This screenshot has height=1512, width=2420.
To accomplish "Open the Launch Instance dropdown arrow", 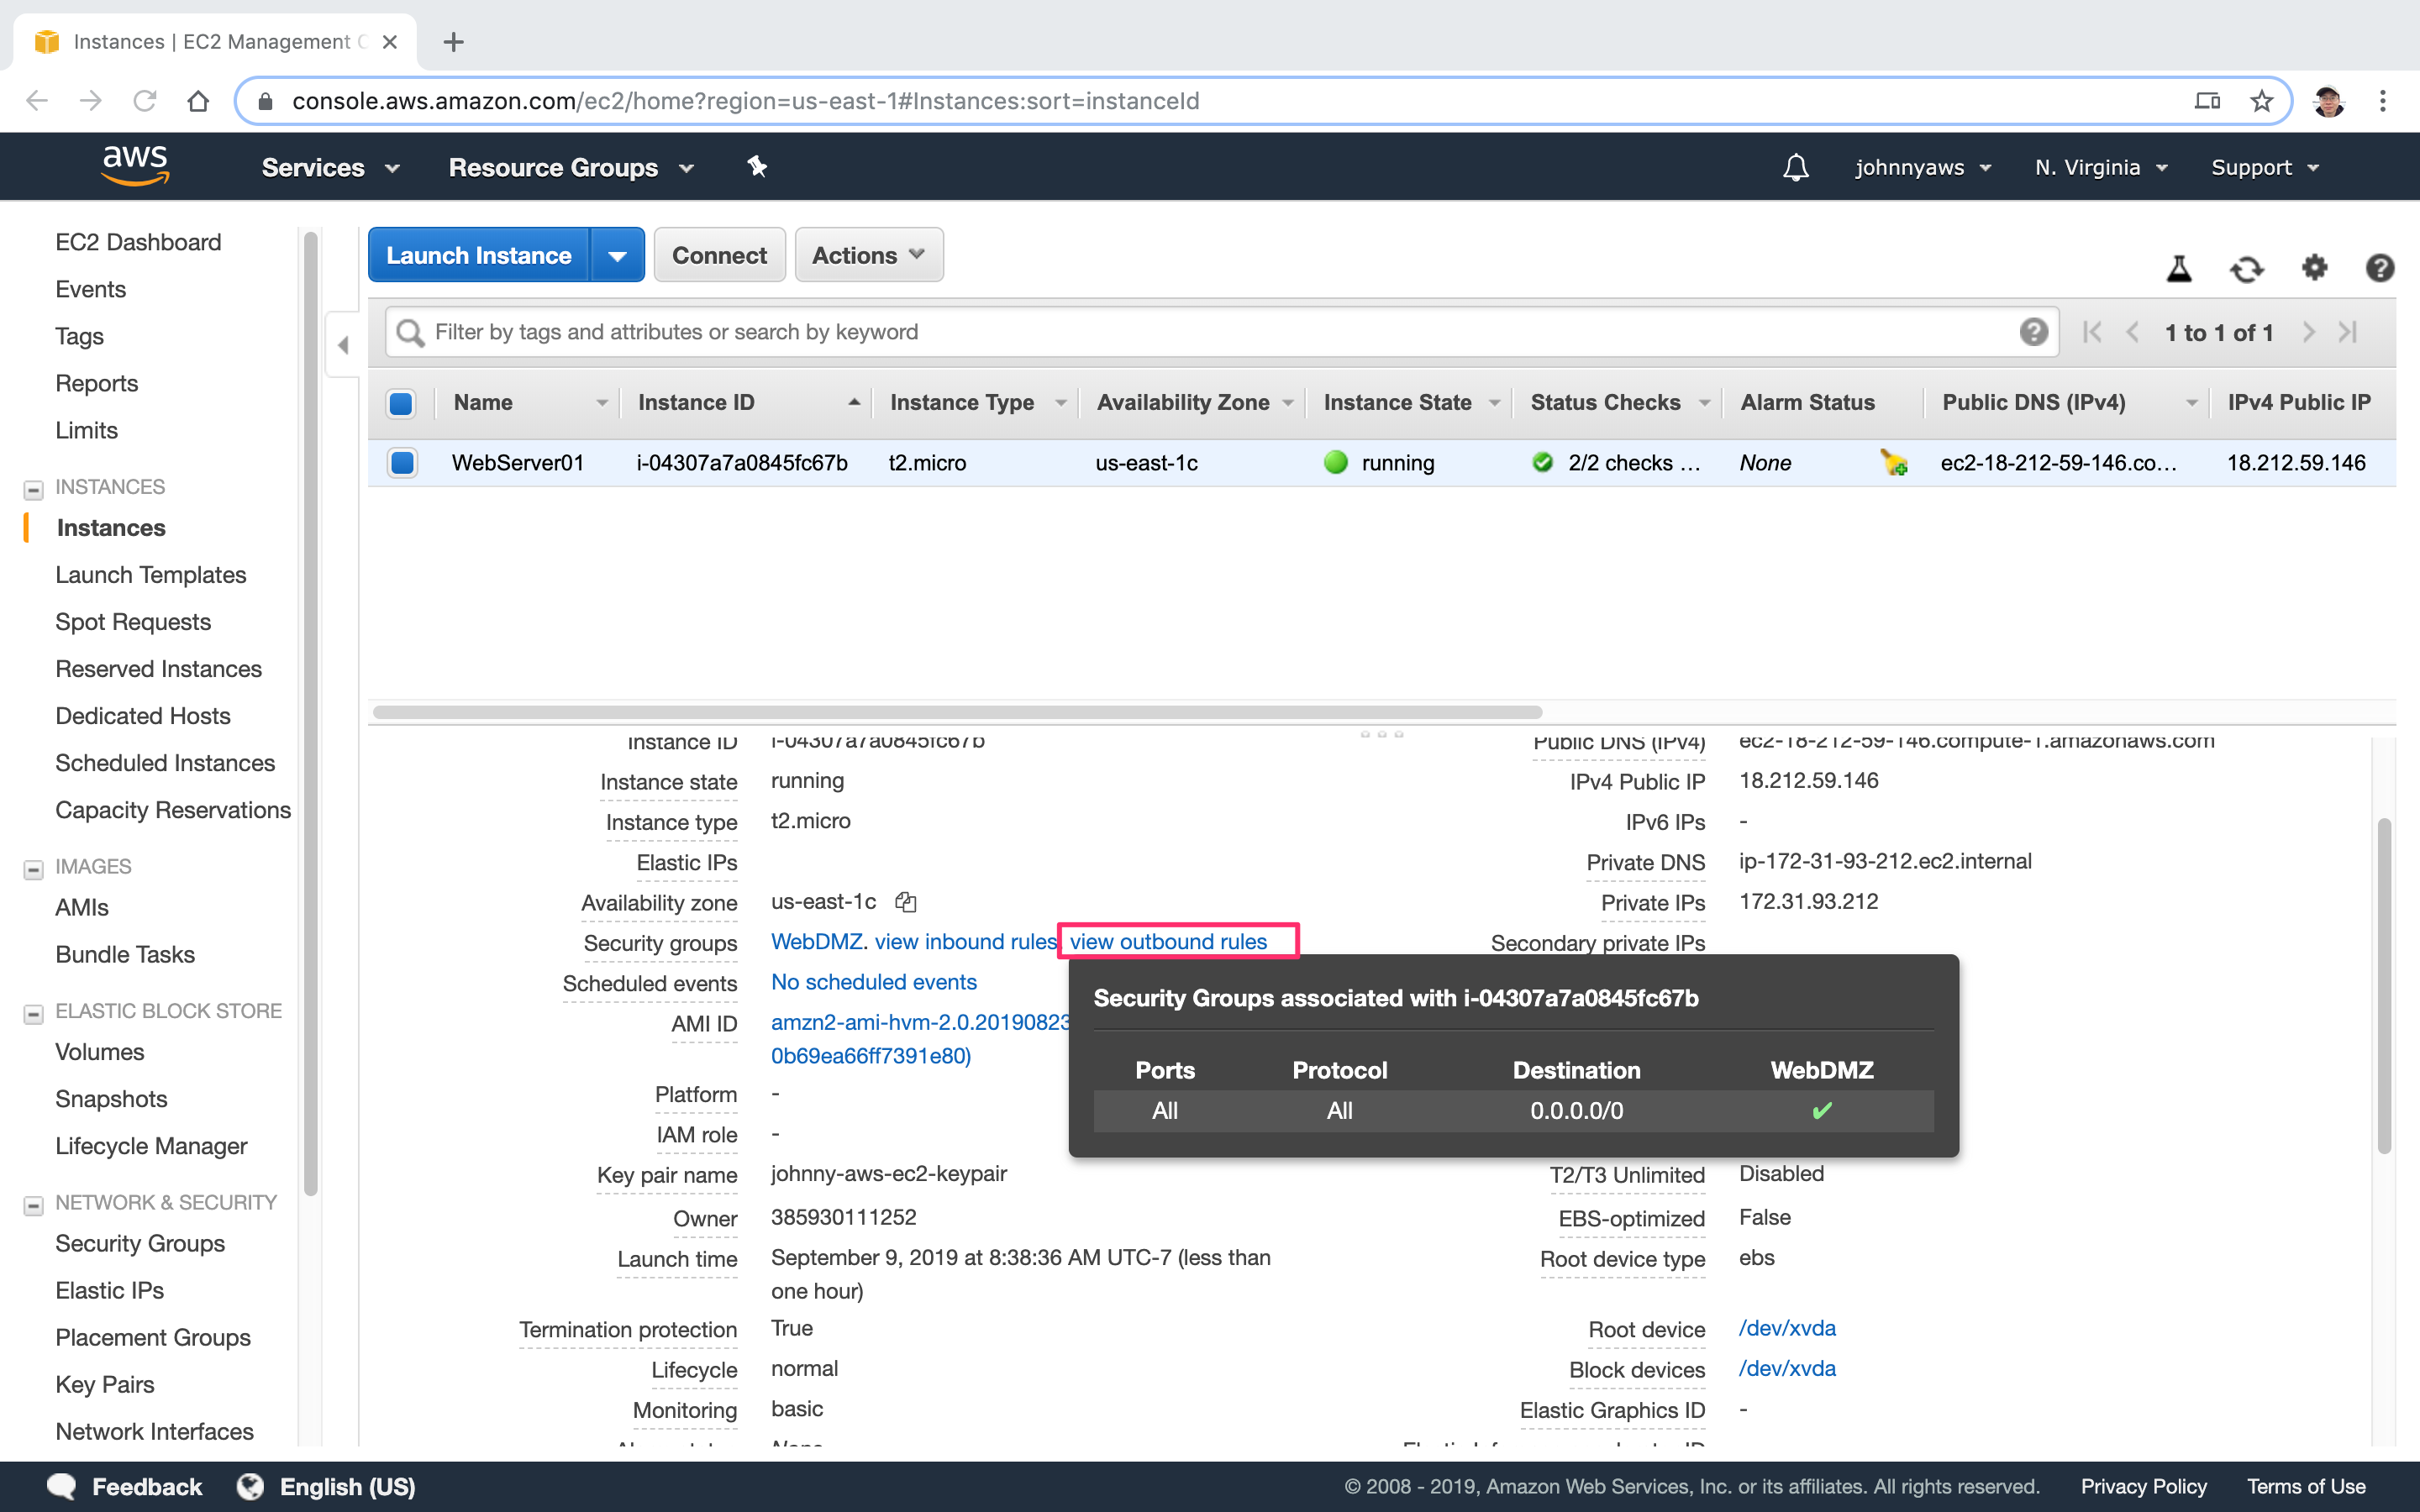I will point(617,255).
